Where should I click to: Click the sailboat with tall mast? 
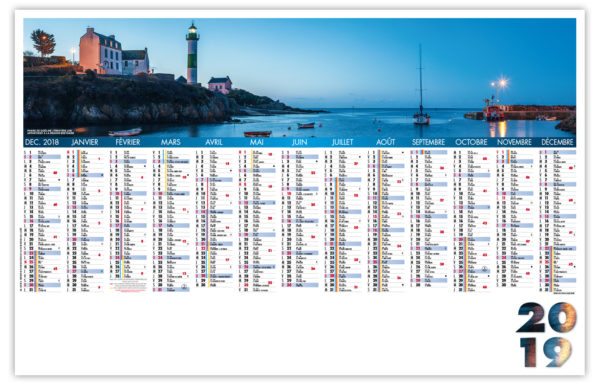click(421, 85)
